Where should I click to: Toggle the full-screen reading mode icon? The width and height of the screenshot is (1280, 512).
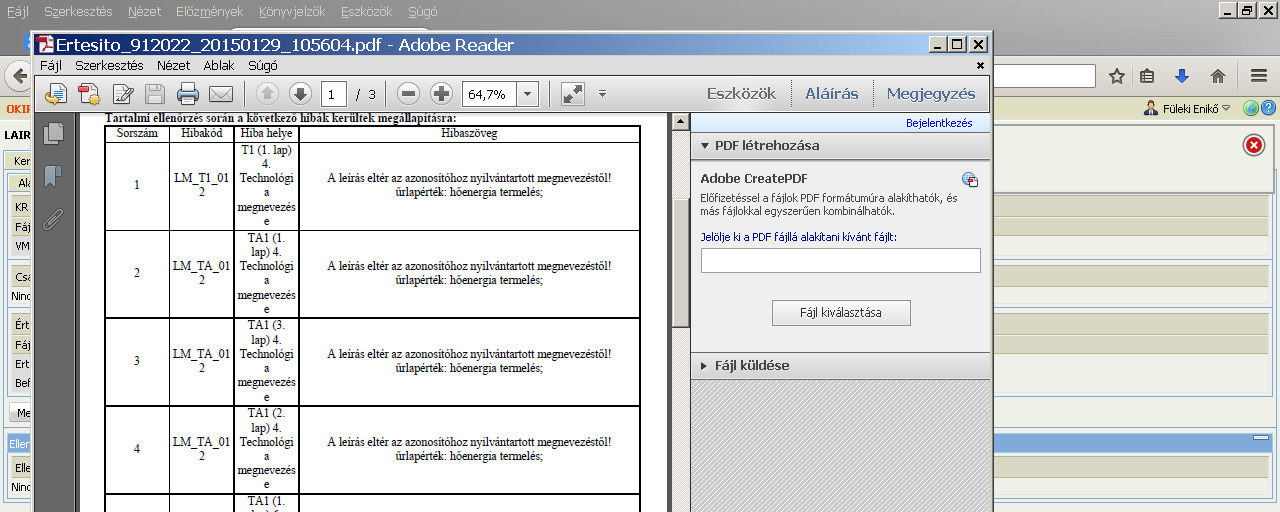pyautogui.click(x=573, y=94)
